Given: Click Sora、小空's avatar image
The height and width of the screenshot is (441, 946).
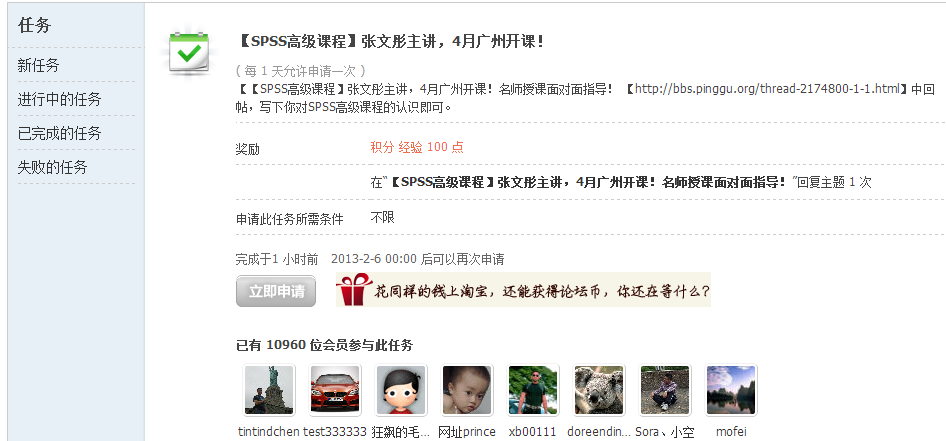Looking at the screenshot, I should 665,390.
